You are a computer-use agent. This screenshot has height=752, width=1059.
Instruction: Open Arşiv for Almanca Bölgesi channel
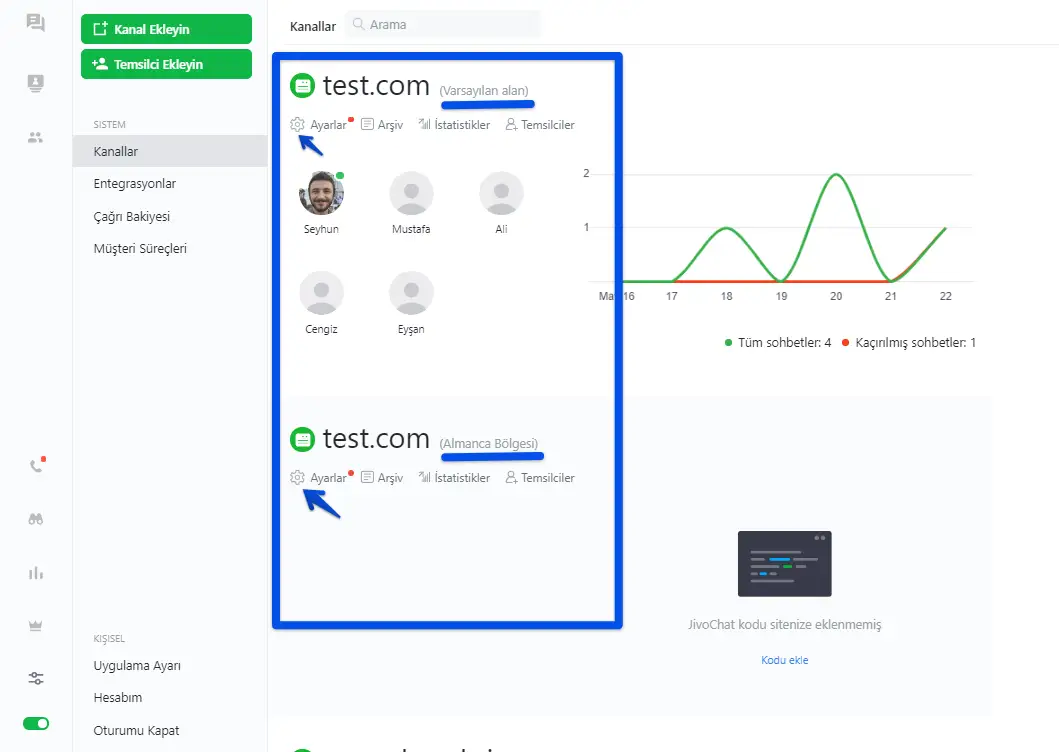coord(390,478)
